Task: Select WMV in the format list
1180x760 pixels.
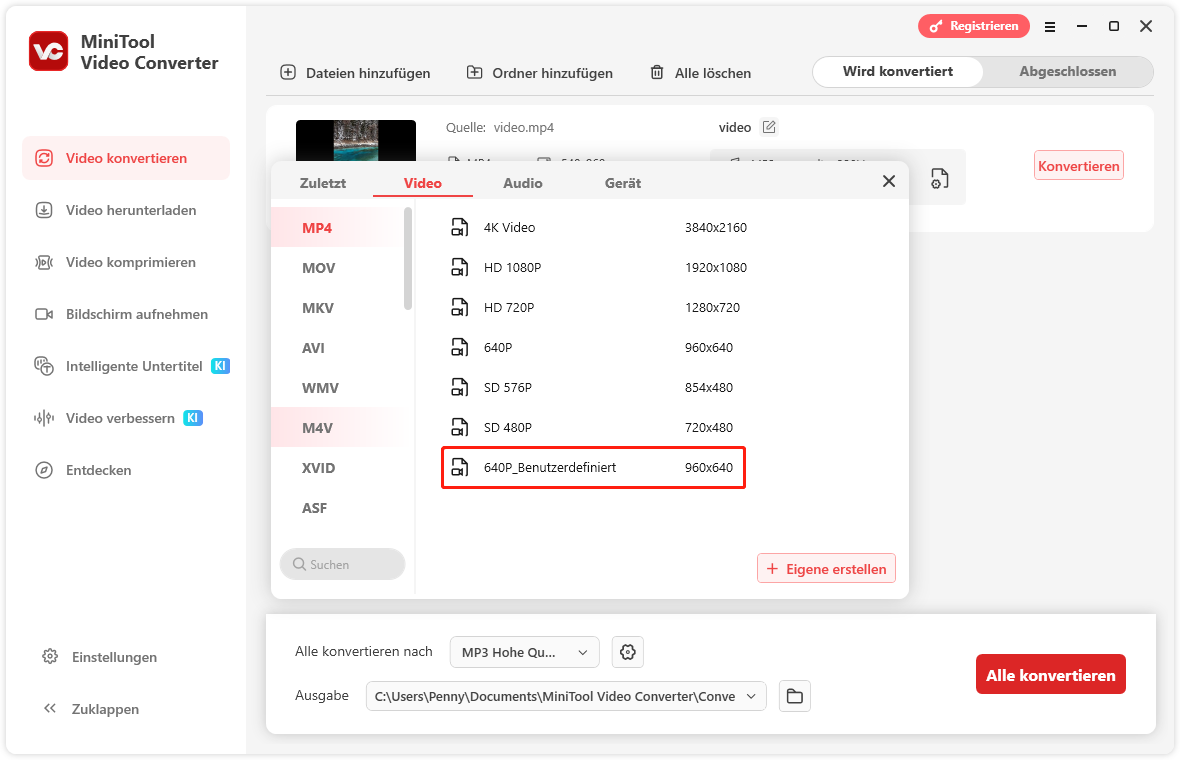Action: point(338,388)
